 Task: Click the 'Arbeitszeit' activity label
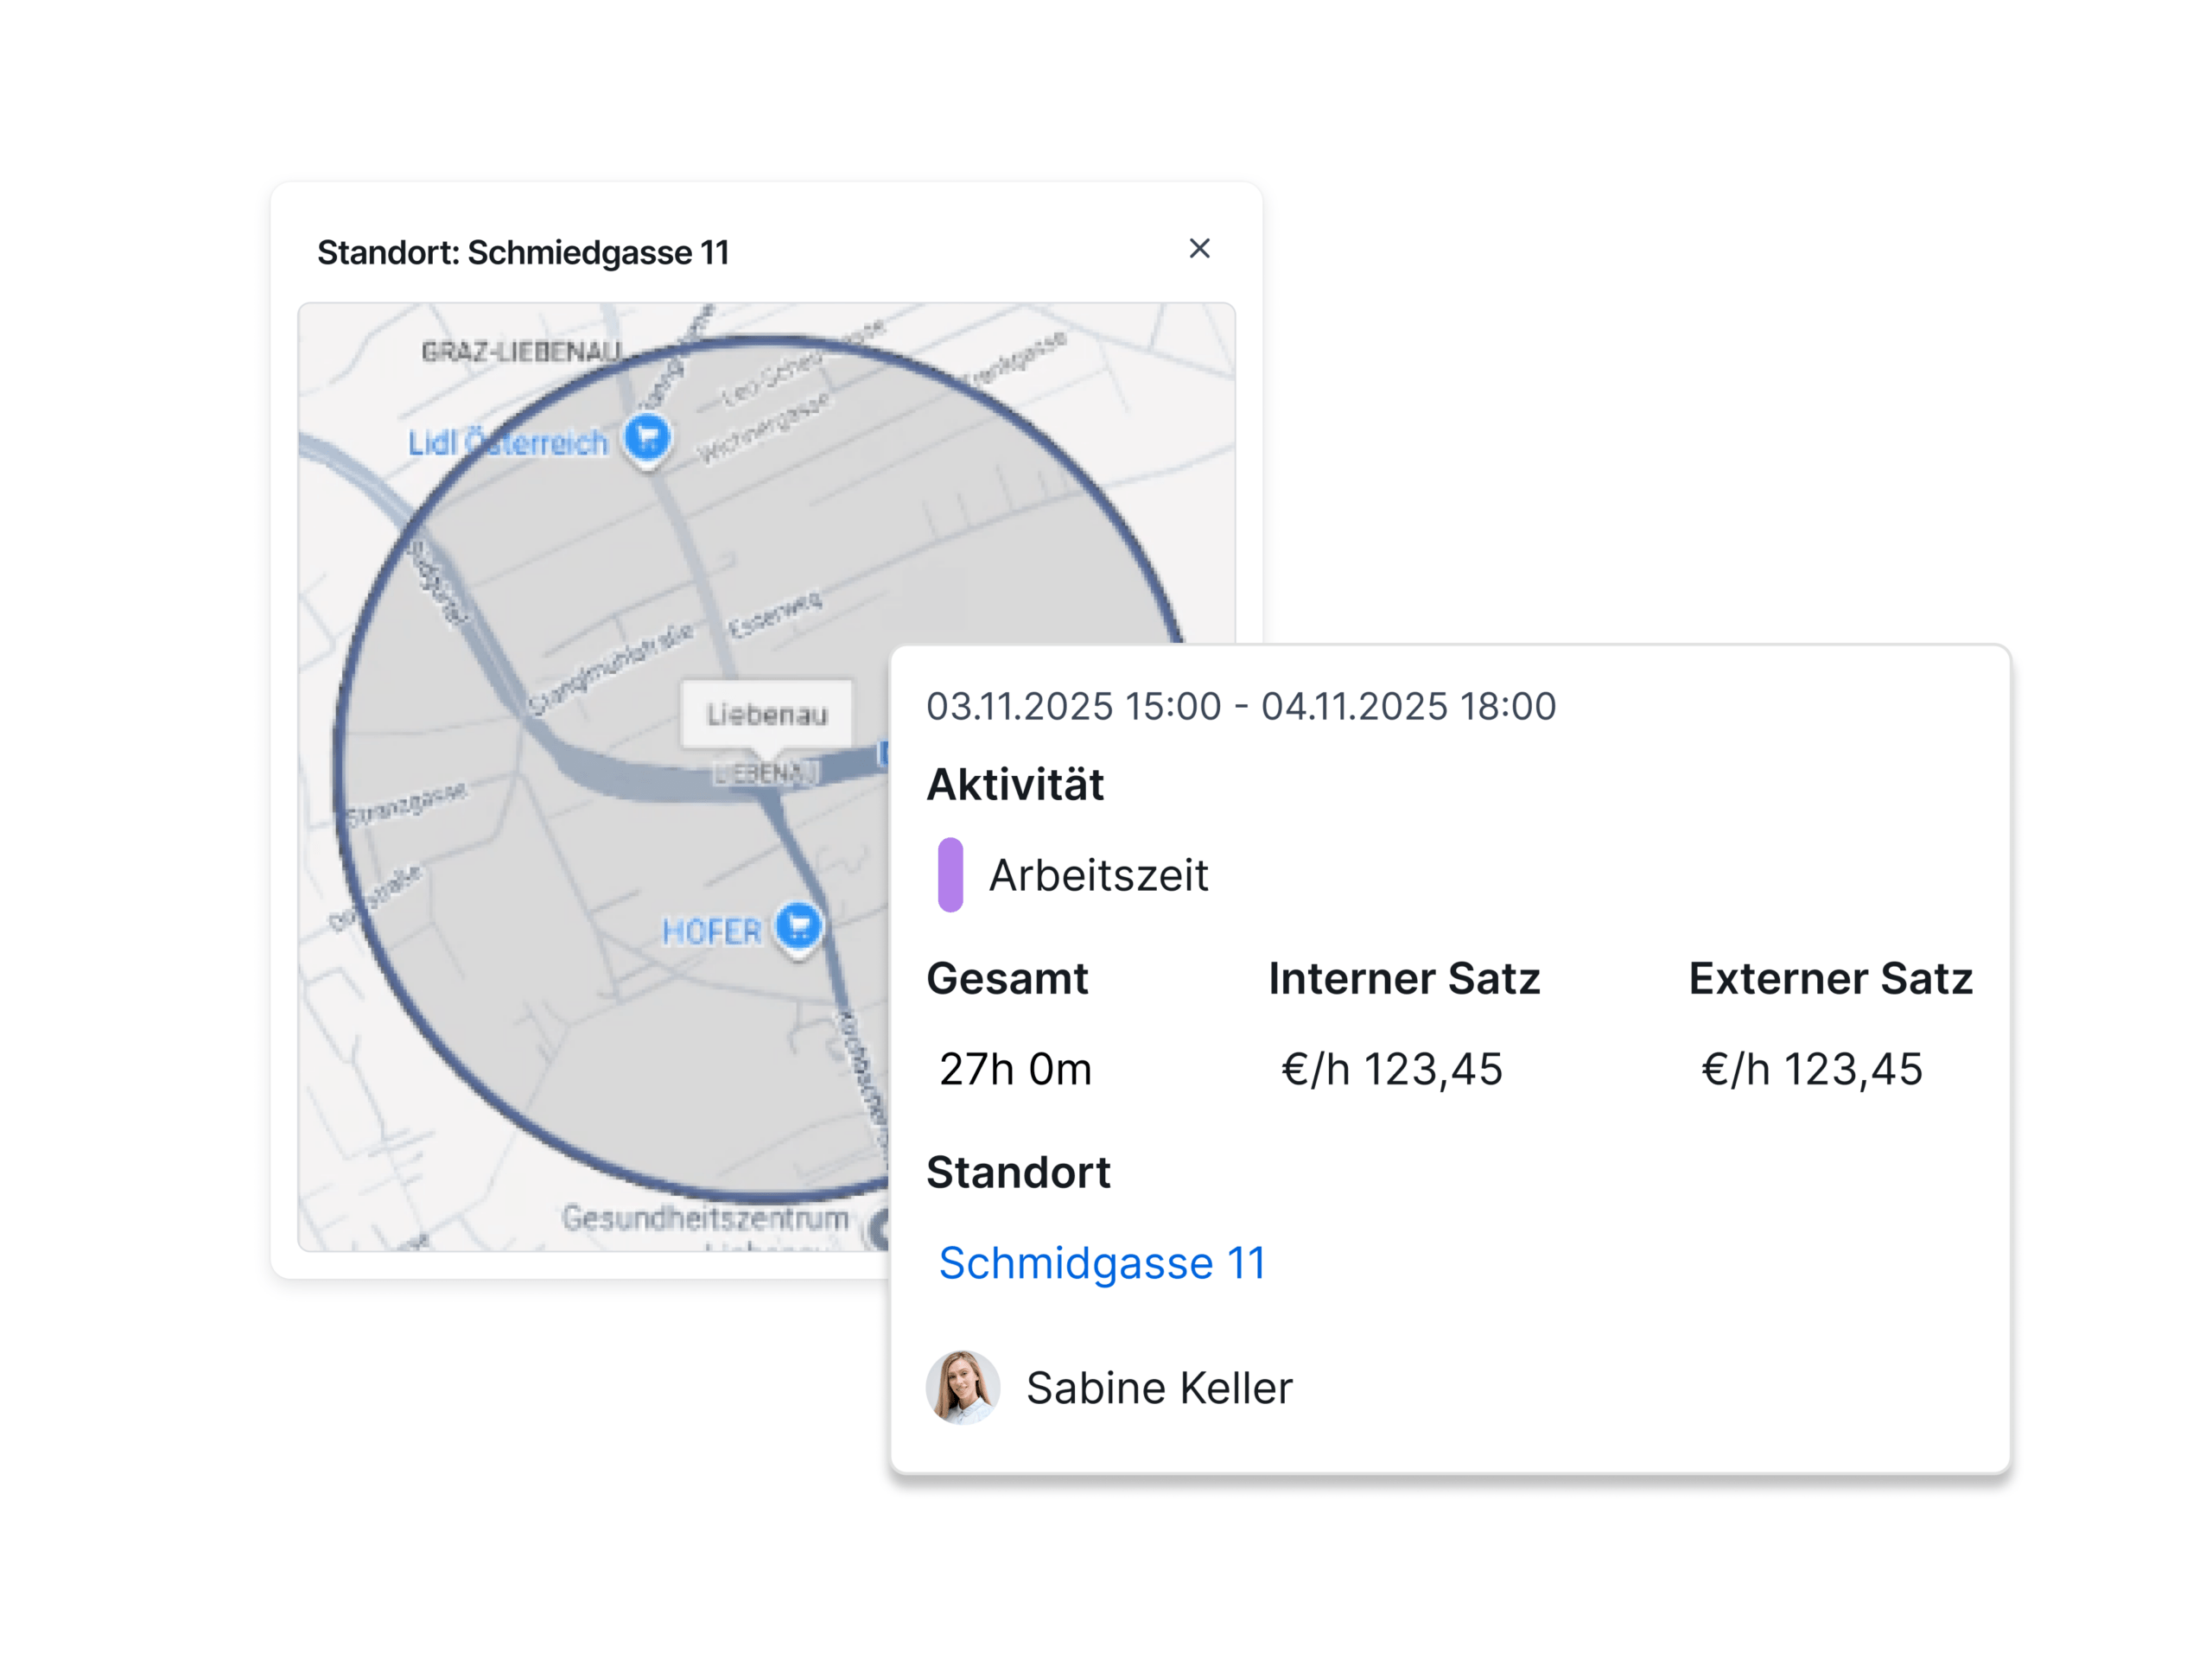coord(1098,875)
